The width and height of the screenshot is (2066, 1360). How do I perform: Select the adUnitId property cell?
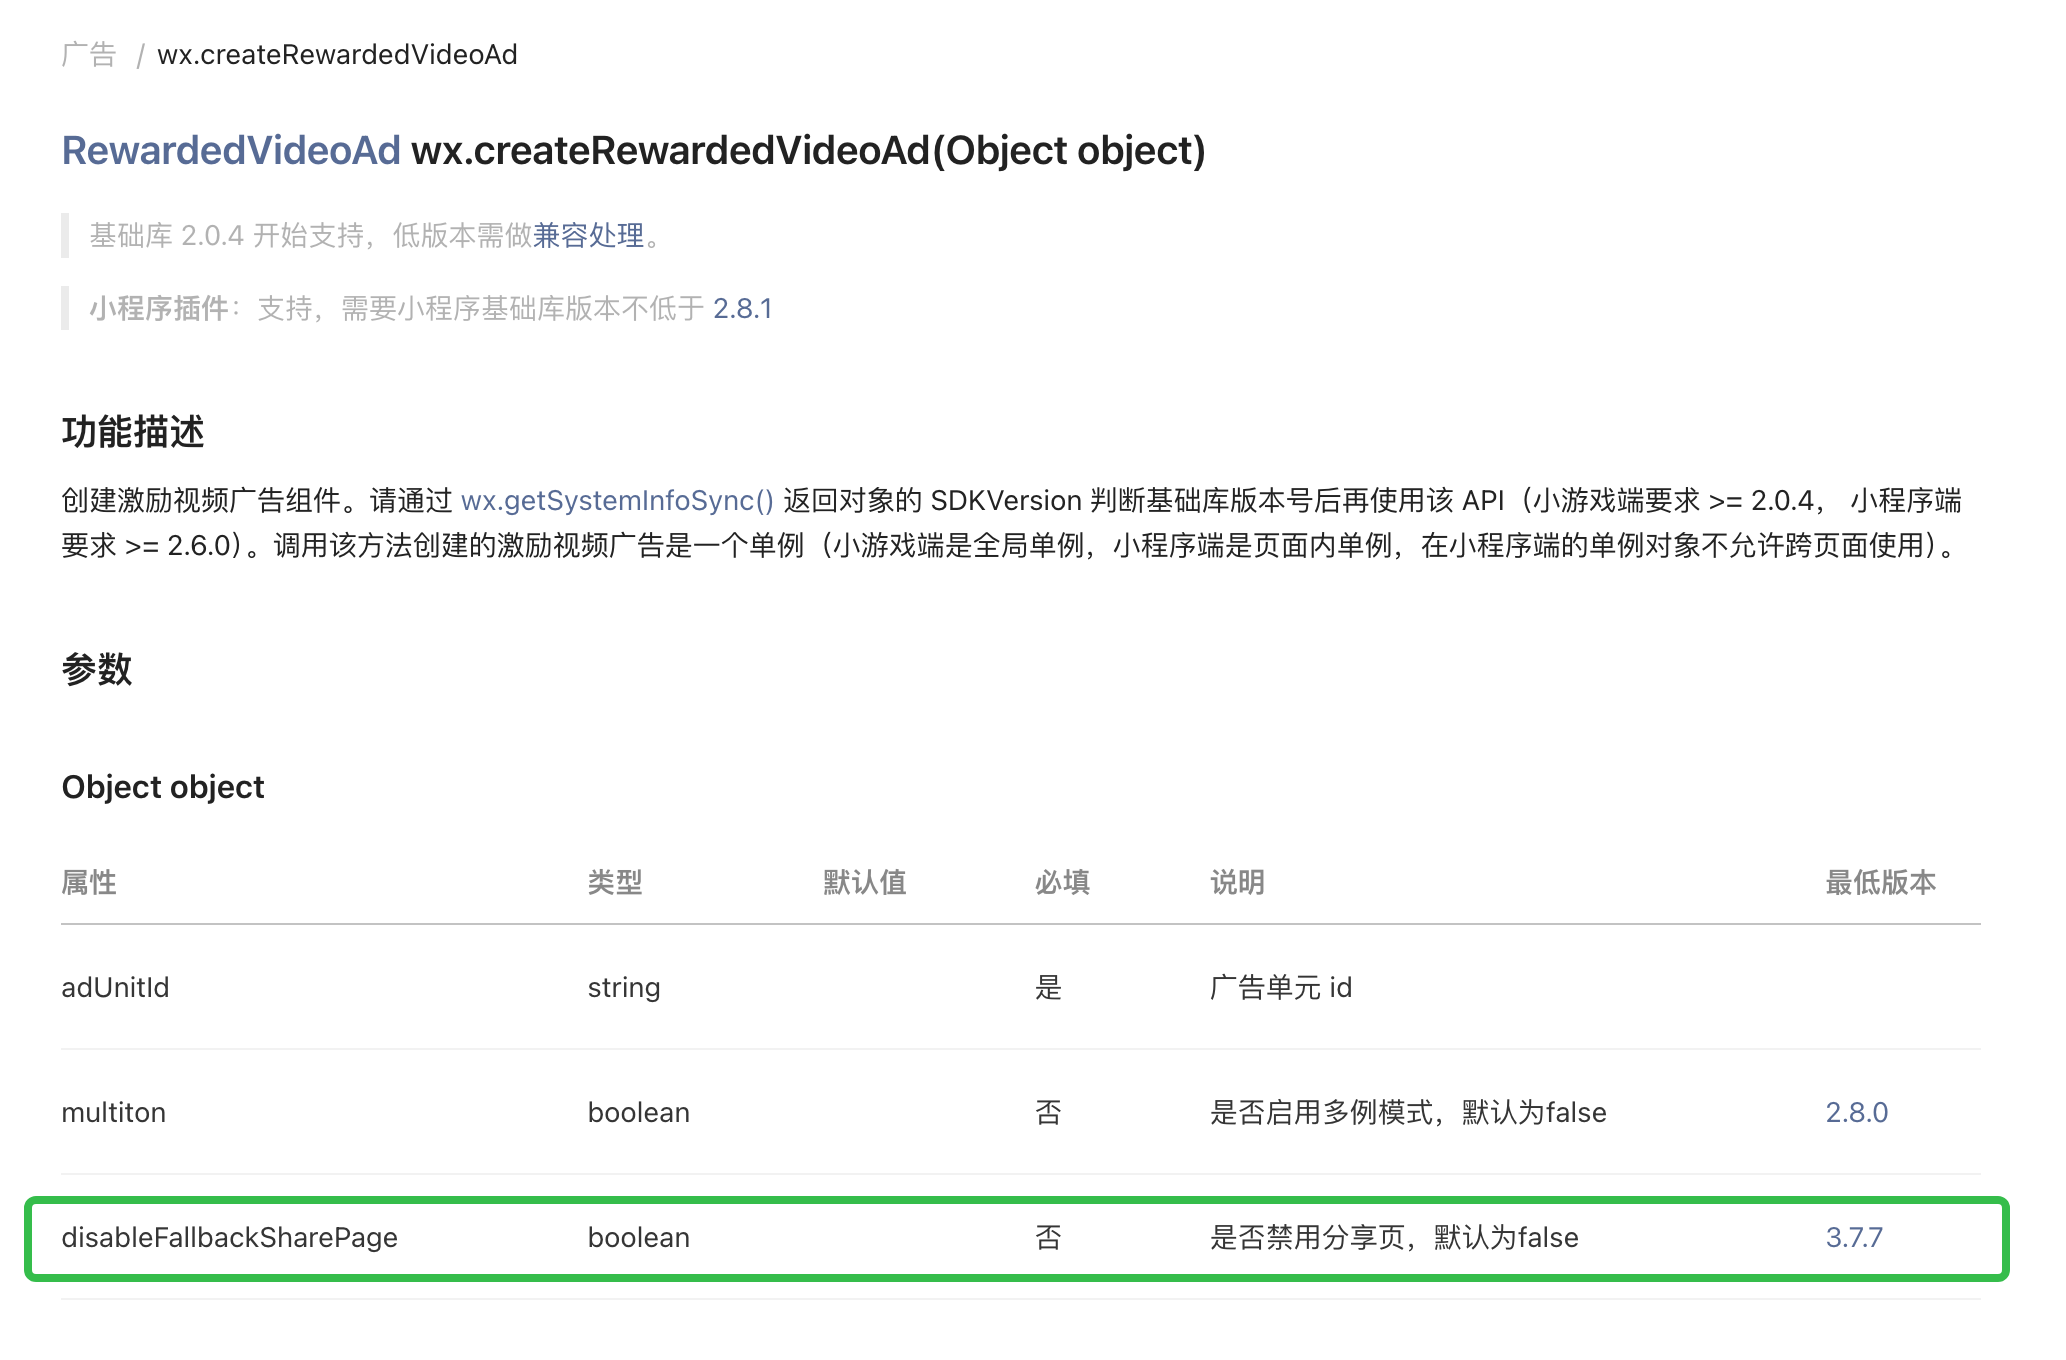(x=115, y=988)
